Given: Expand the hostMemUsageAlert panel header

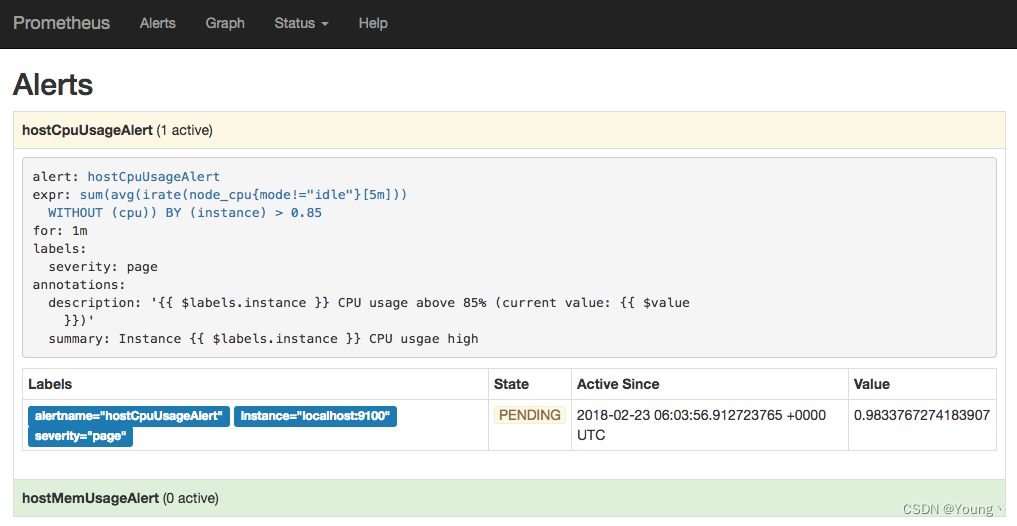Looking at the screenshot, I should [509, 498].
